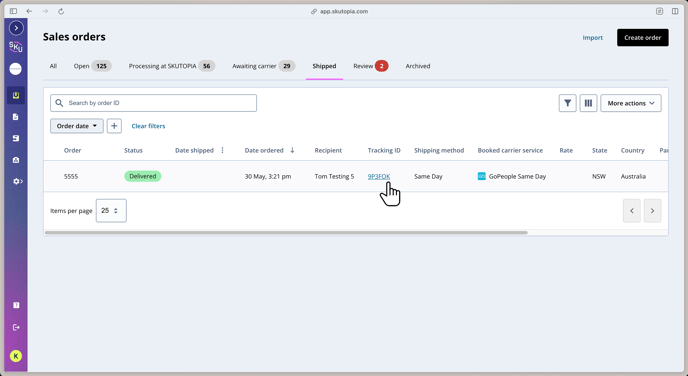Select the Shipped tab

(x=324, y=66)
